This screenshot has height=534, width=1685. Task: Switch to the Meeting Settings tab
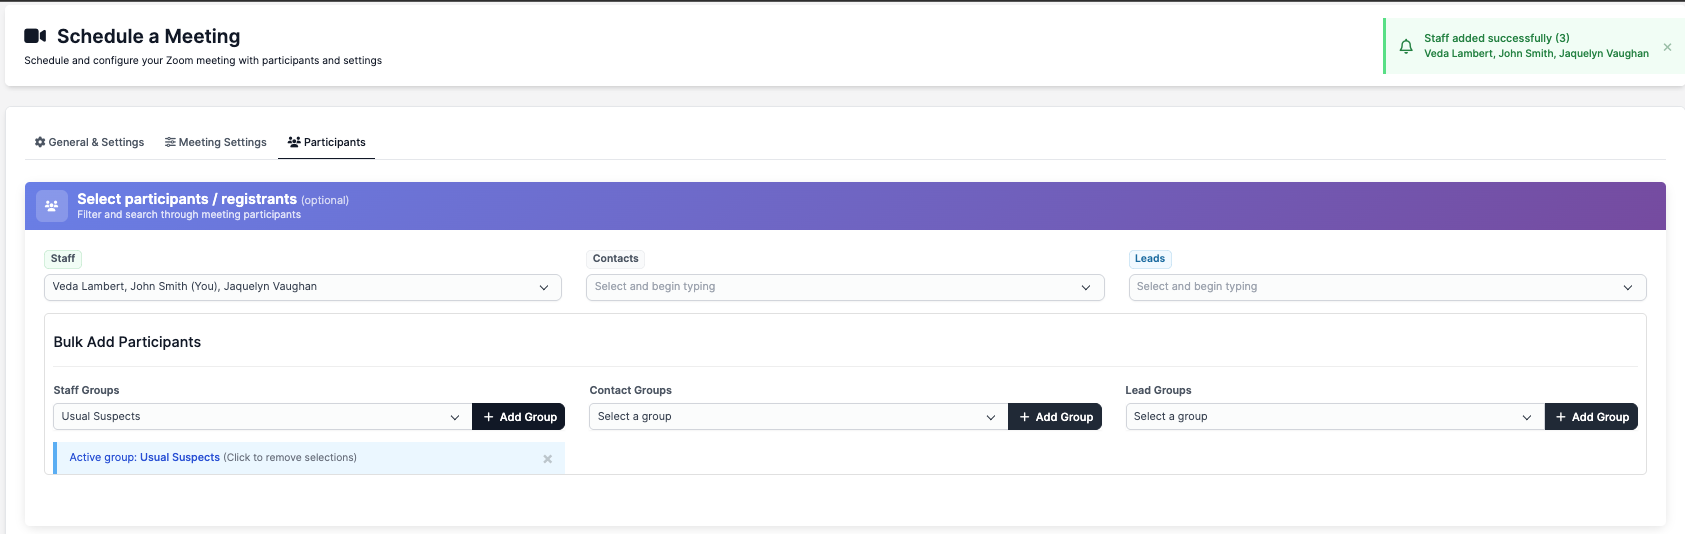[x=216, y=142]
